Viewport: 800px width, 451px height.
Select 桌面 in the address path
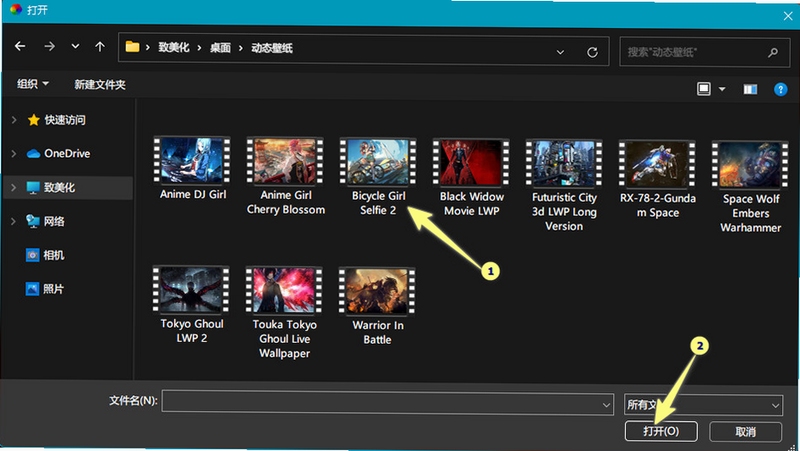click(x=220, y=48)
